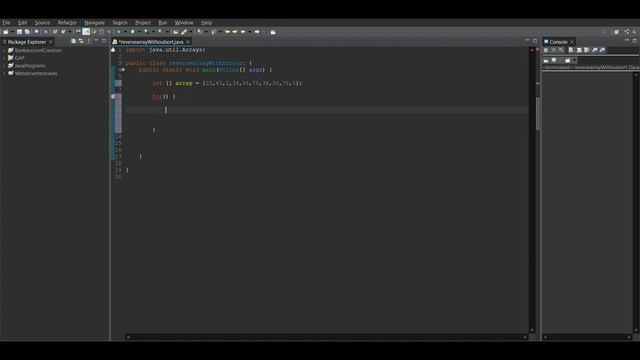The width and height of the screenshot is (640, 360).
Task: Toggle Link with Editor in Package Explorer
Action: click(x=81, y=41)
